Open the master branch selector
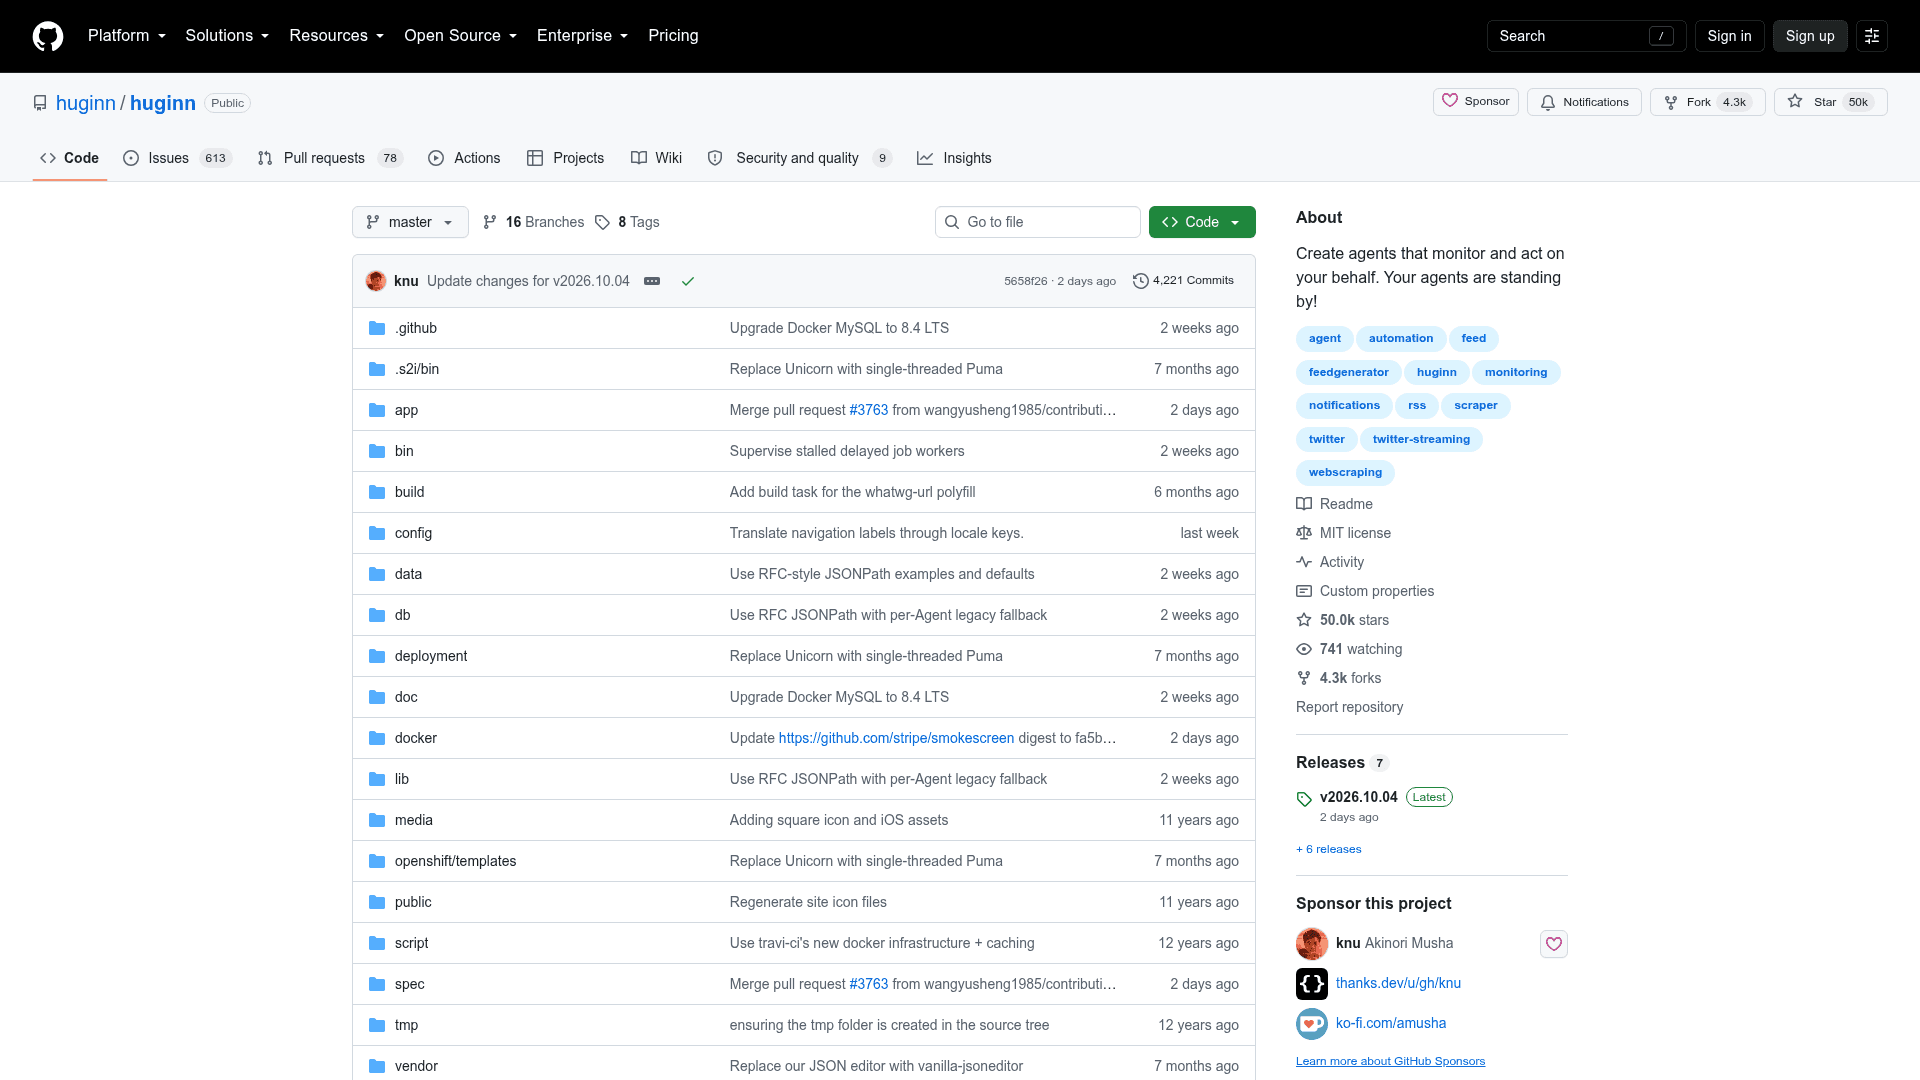Screen dimensions: 1920x1080 (410, 222)
